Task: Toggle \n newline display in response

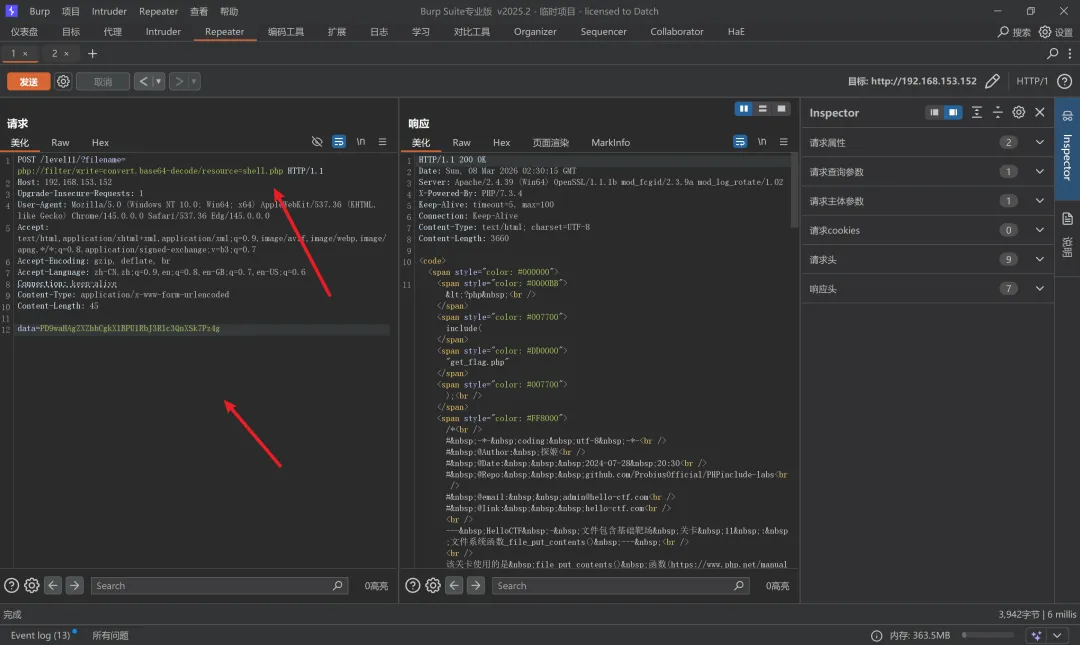Action: [x=762, y=141]
